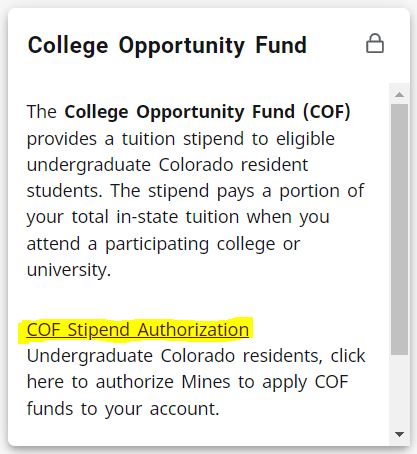
Task: Click the lock icon in card header
Action: (375, 43)
